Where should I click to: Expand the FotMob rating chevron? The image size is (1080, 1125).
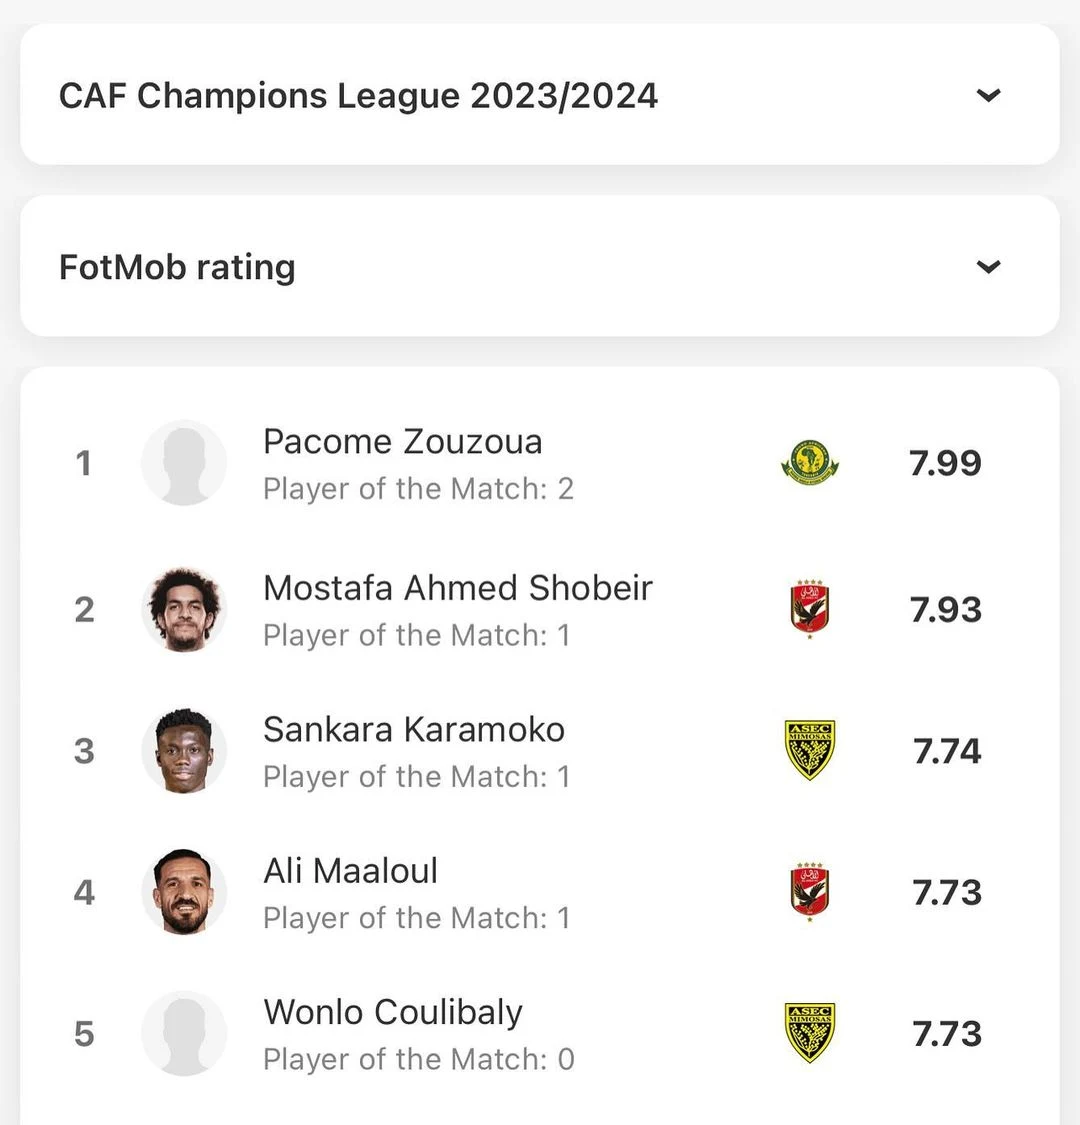(989, 266)
